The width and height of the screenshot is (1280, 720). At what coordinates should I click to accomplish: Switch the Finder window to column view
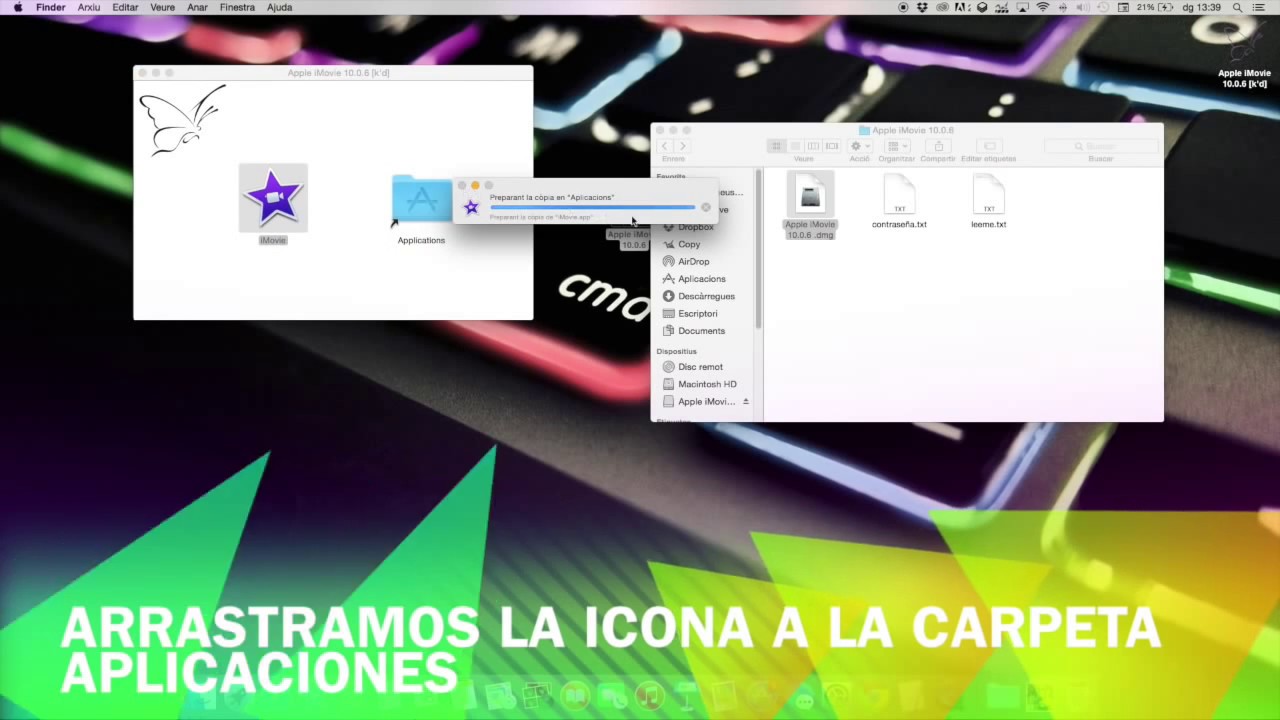813,146
